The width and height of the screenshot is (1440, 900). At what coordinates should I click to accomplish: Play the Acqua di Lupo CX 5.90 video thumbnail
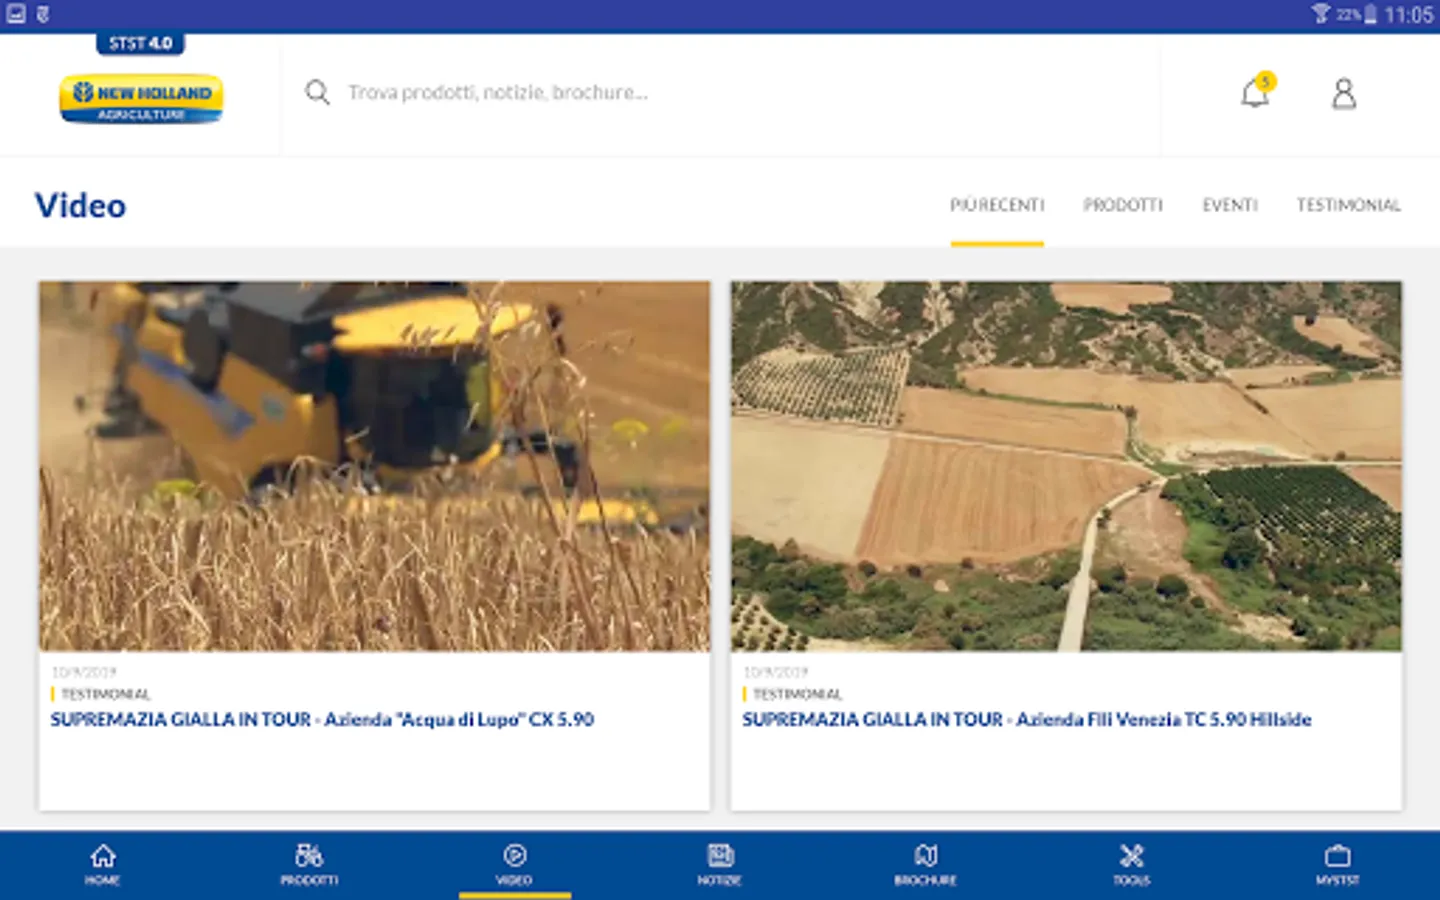coord(375,466)
